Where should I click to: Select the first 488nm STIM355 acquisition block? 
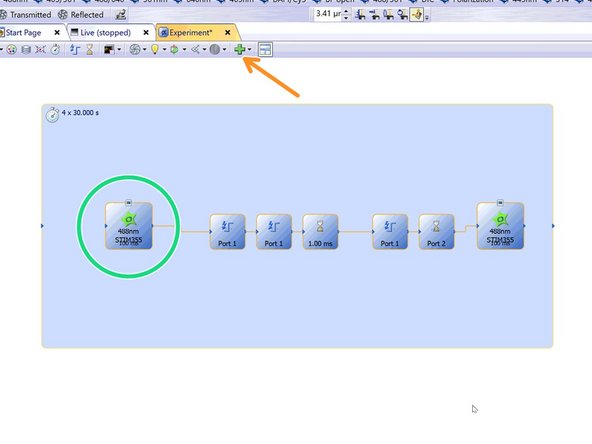click(129, 226)
